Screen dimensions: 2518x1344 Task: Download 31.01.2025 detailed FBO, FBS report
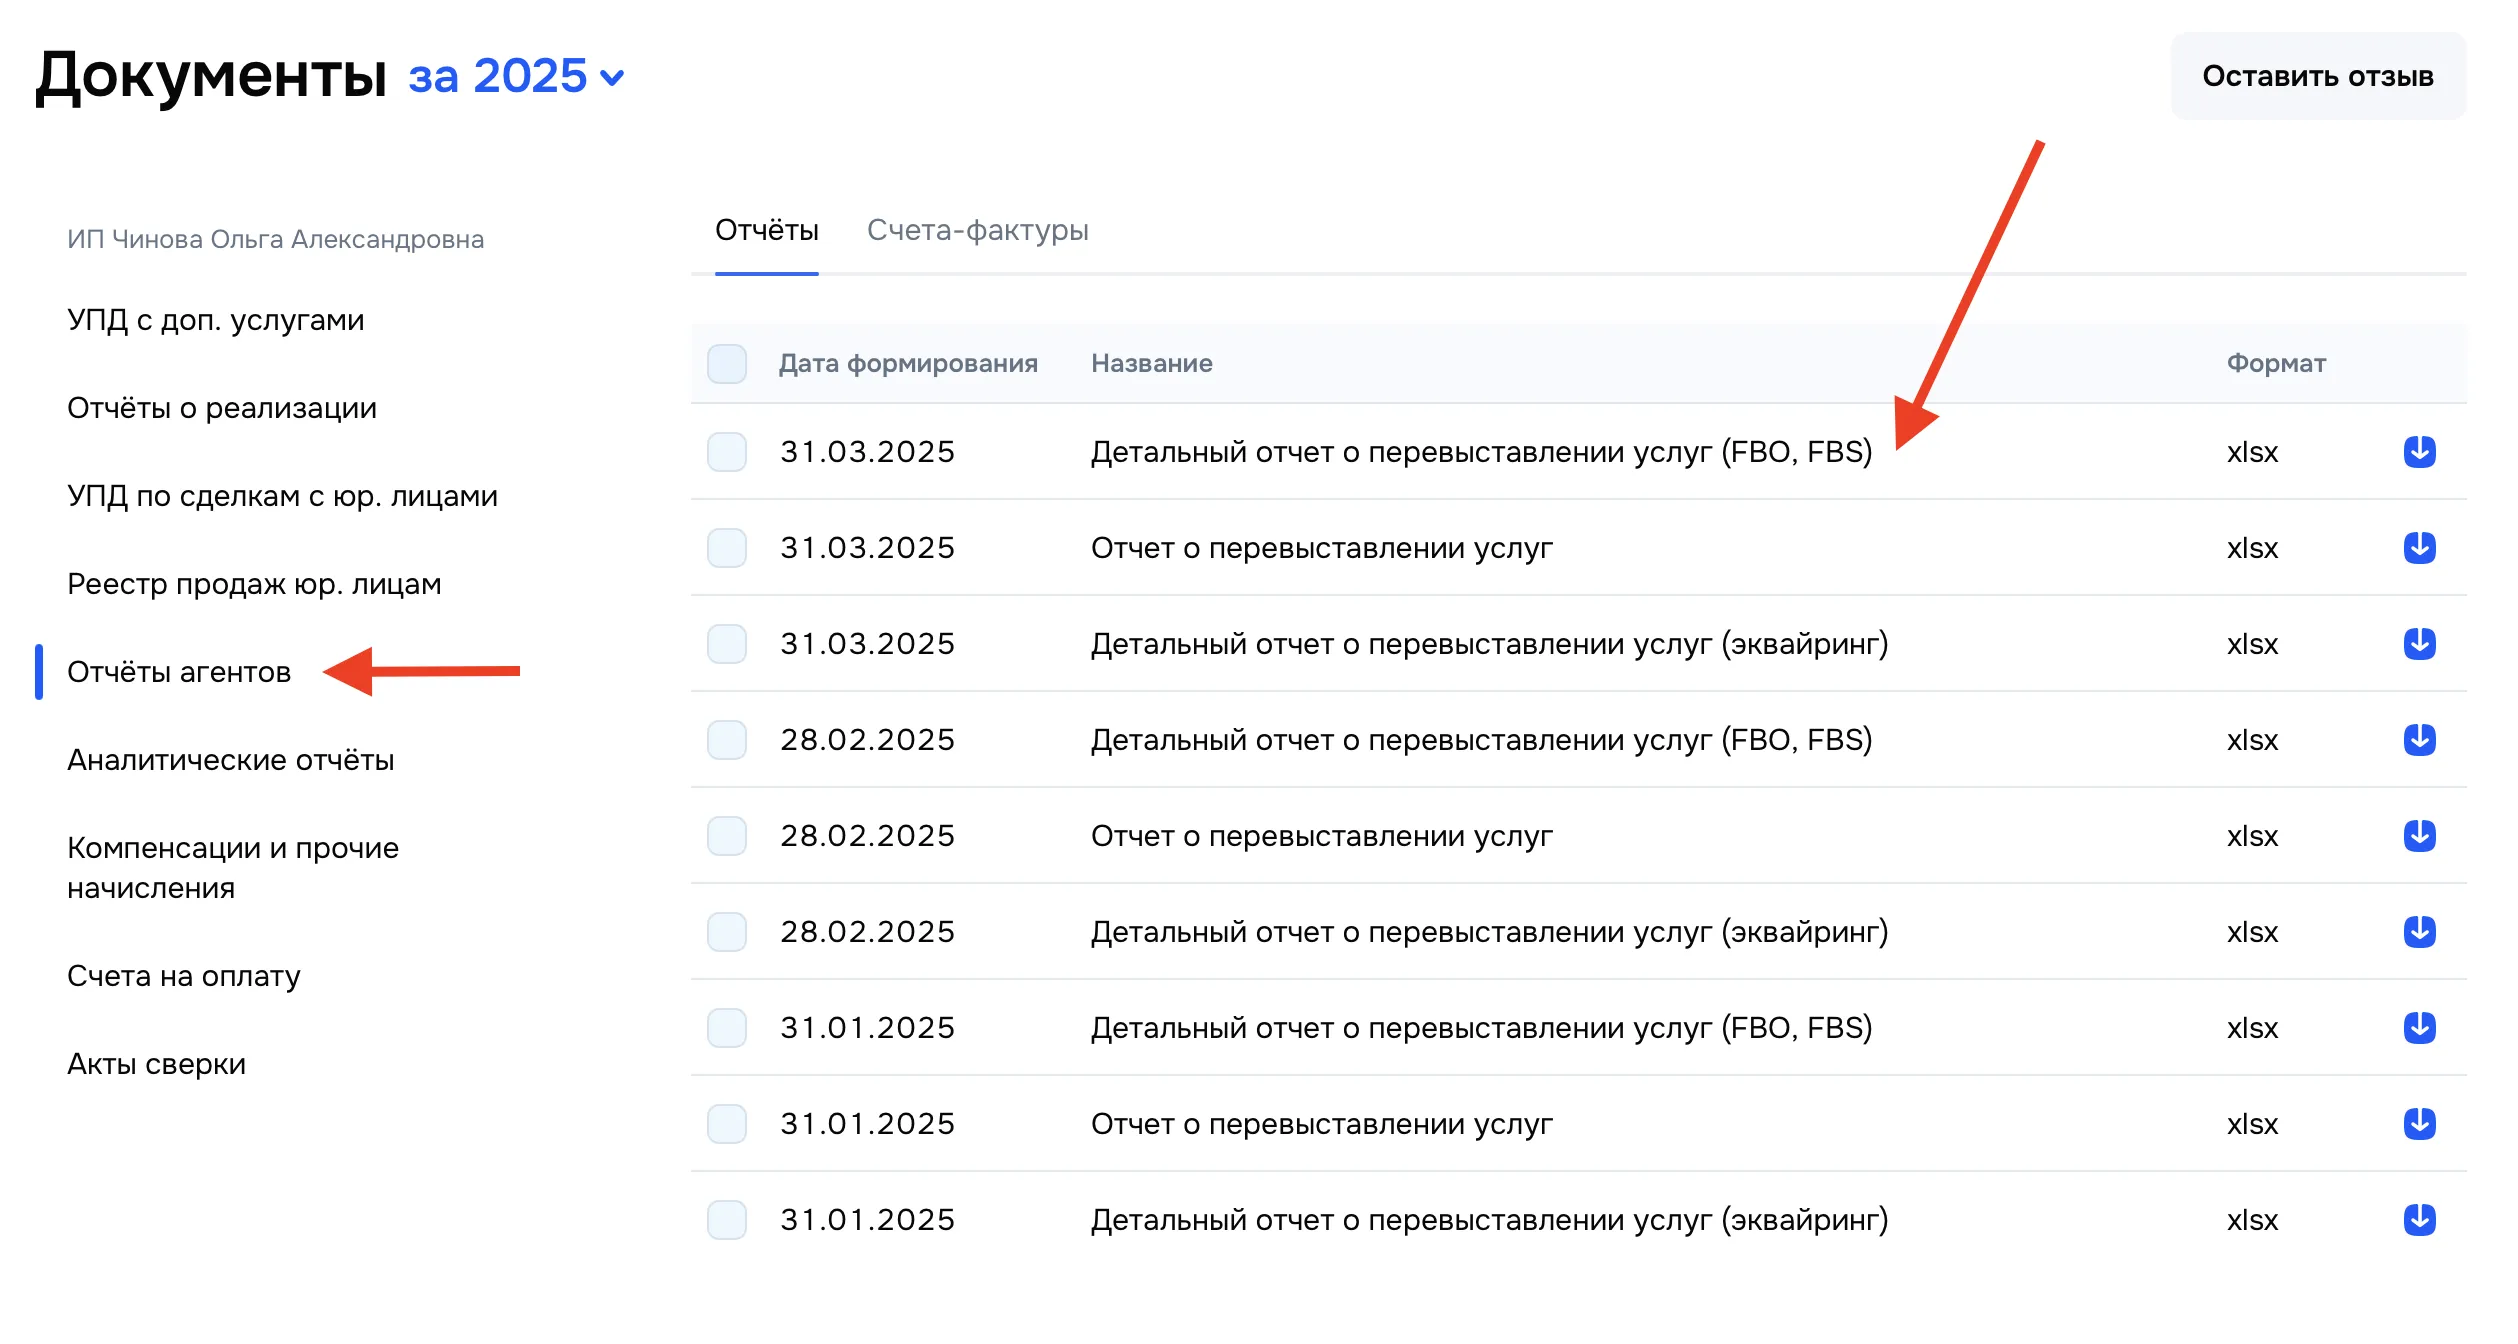pyautogui.click(x=2419, y=1028)
